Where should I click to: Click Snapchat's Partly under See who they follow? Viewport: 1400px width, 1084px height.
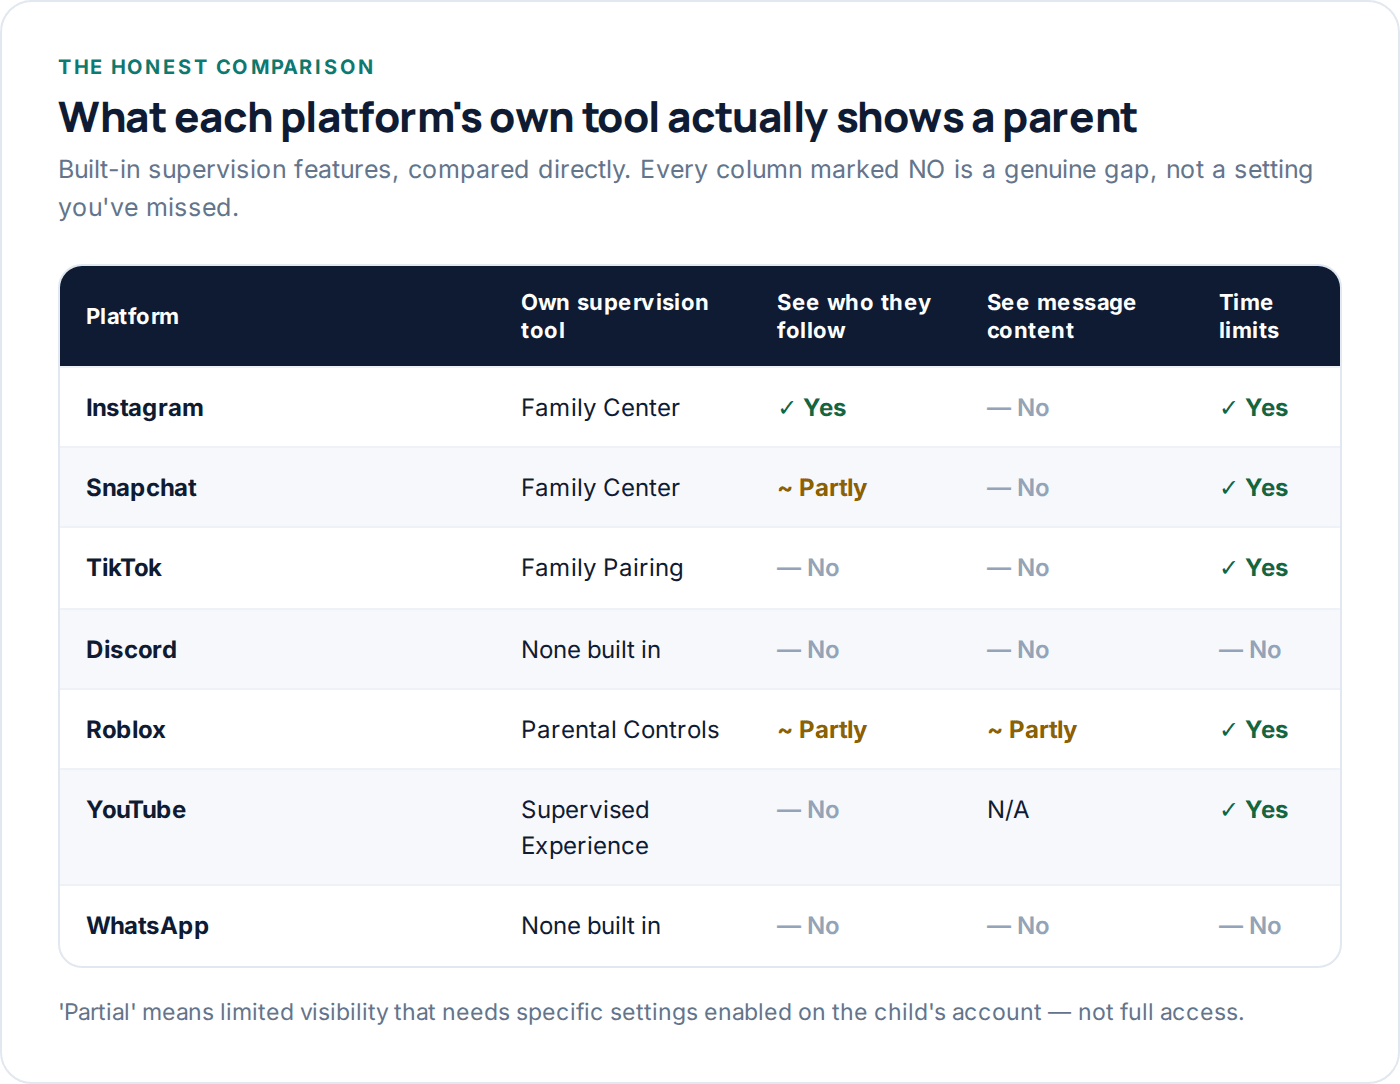point(822,488)
